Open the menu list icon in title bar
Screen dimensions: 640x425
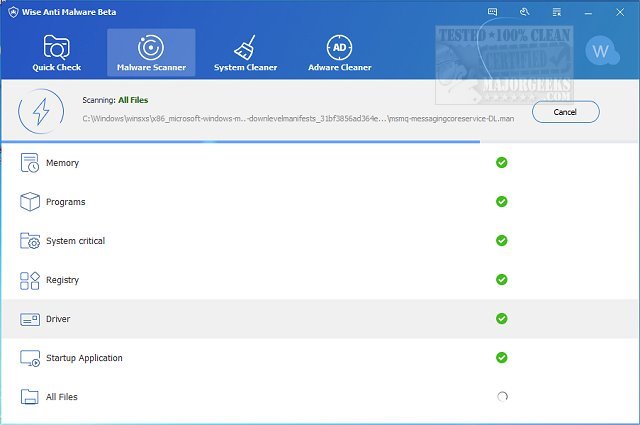click(x=556, y=12)
